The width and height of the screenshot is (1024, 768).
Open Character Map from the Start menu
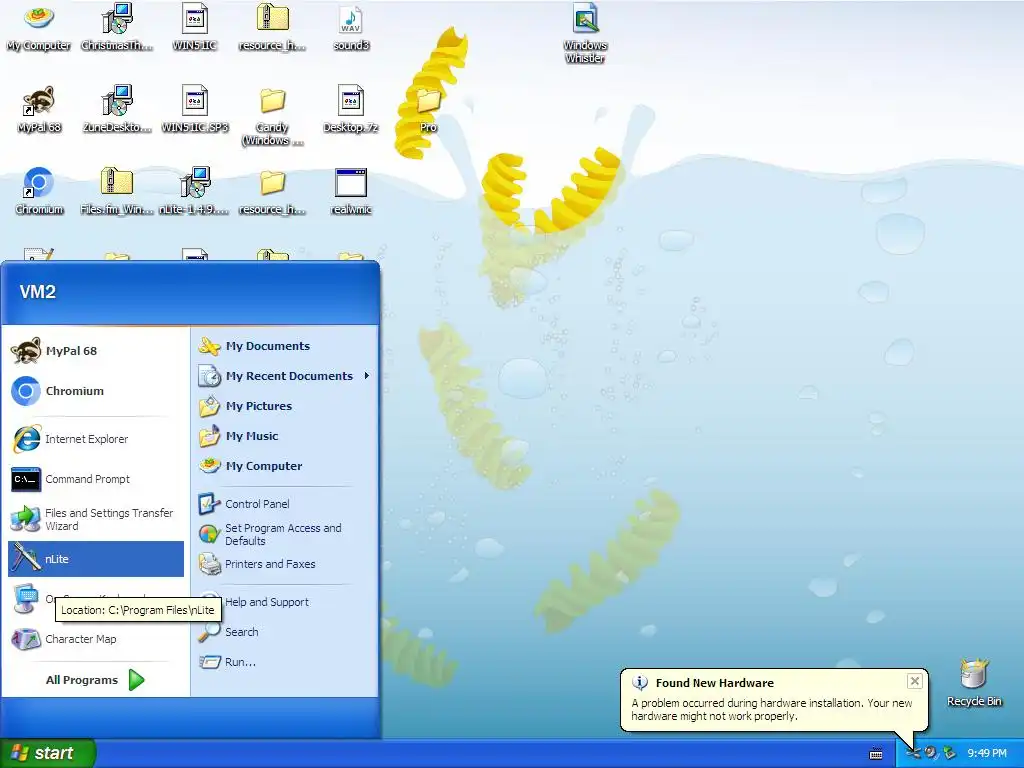[96, 639]
